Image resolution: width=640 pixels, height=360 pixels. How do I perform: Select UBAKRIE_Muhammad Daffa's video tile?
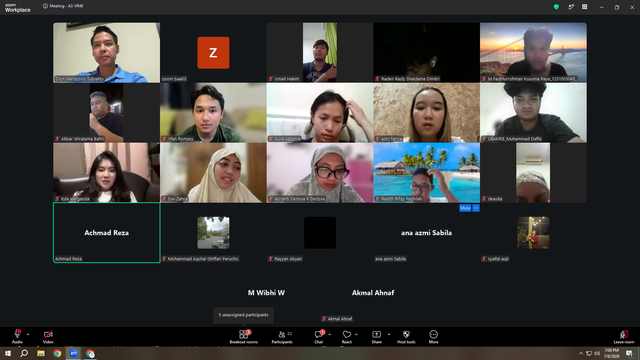[533, 113]
